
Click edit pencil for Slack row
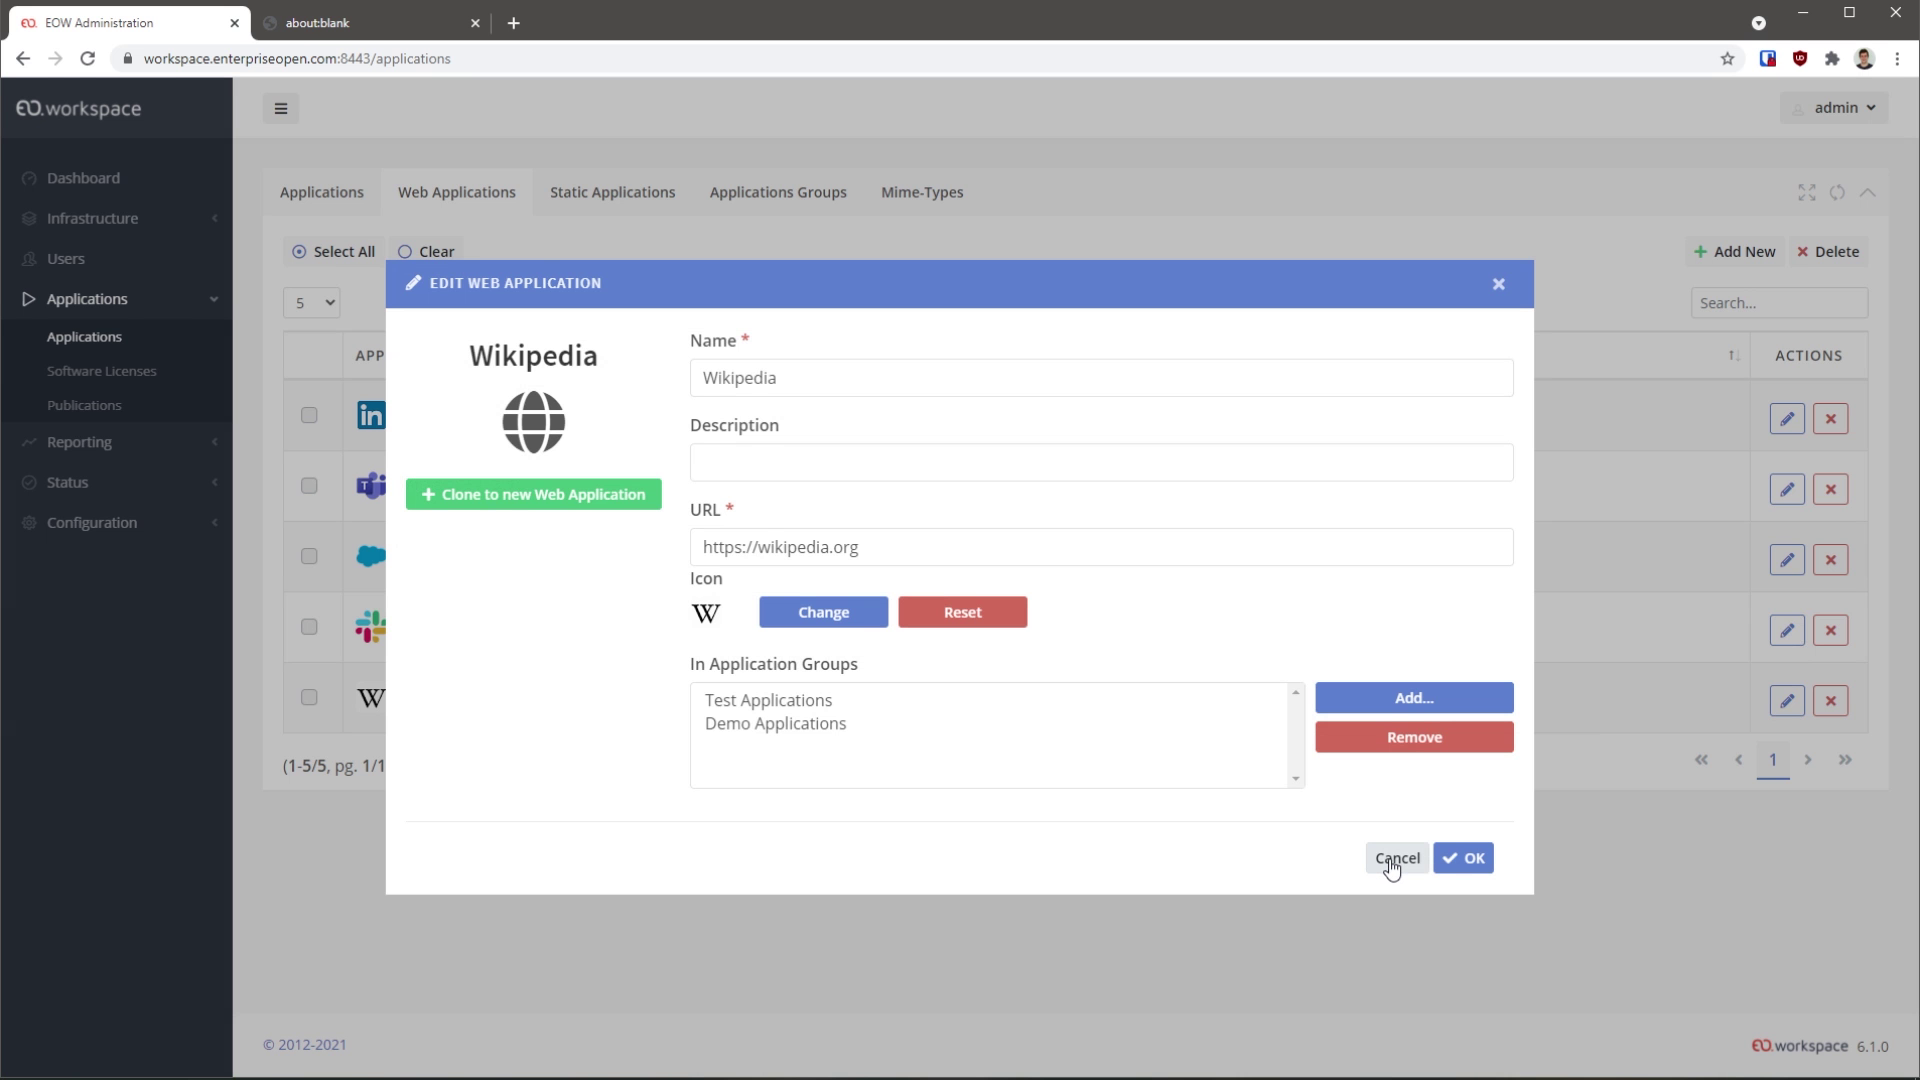[x=1787, y=630]
